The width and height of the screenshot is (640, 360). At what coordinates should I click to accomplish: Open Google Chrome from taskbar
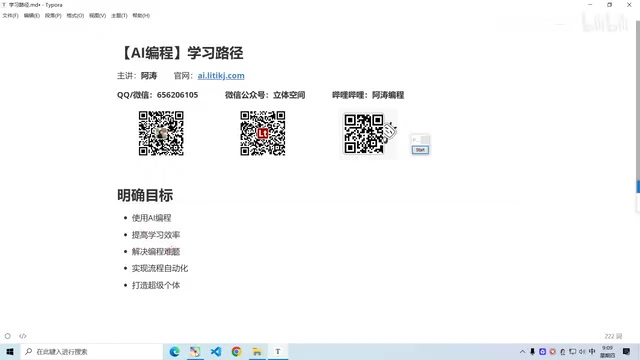point(236,351)
